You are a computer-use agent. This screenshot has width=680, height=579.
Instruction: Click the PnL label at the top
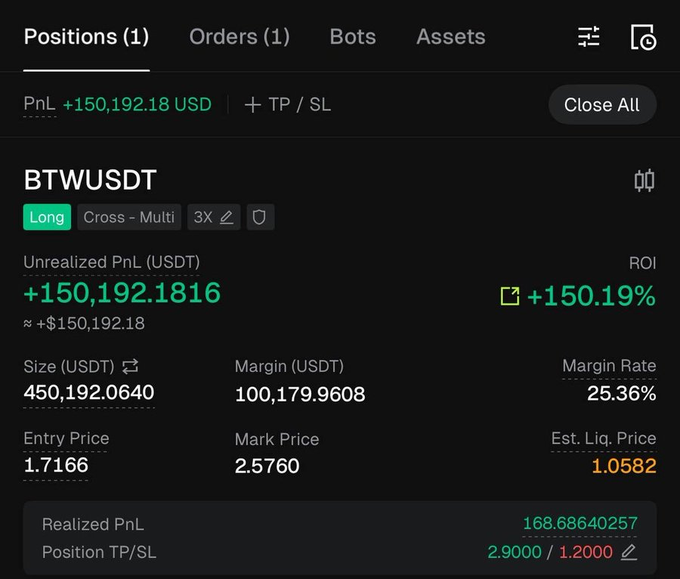click(39, 104)
